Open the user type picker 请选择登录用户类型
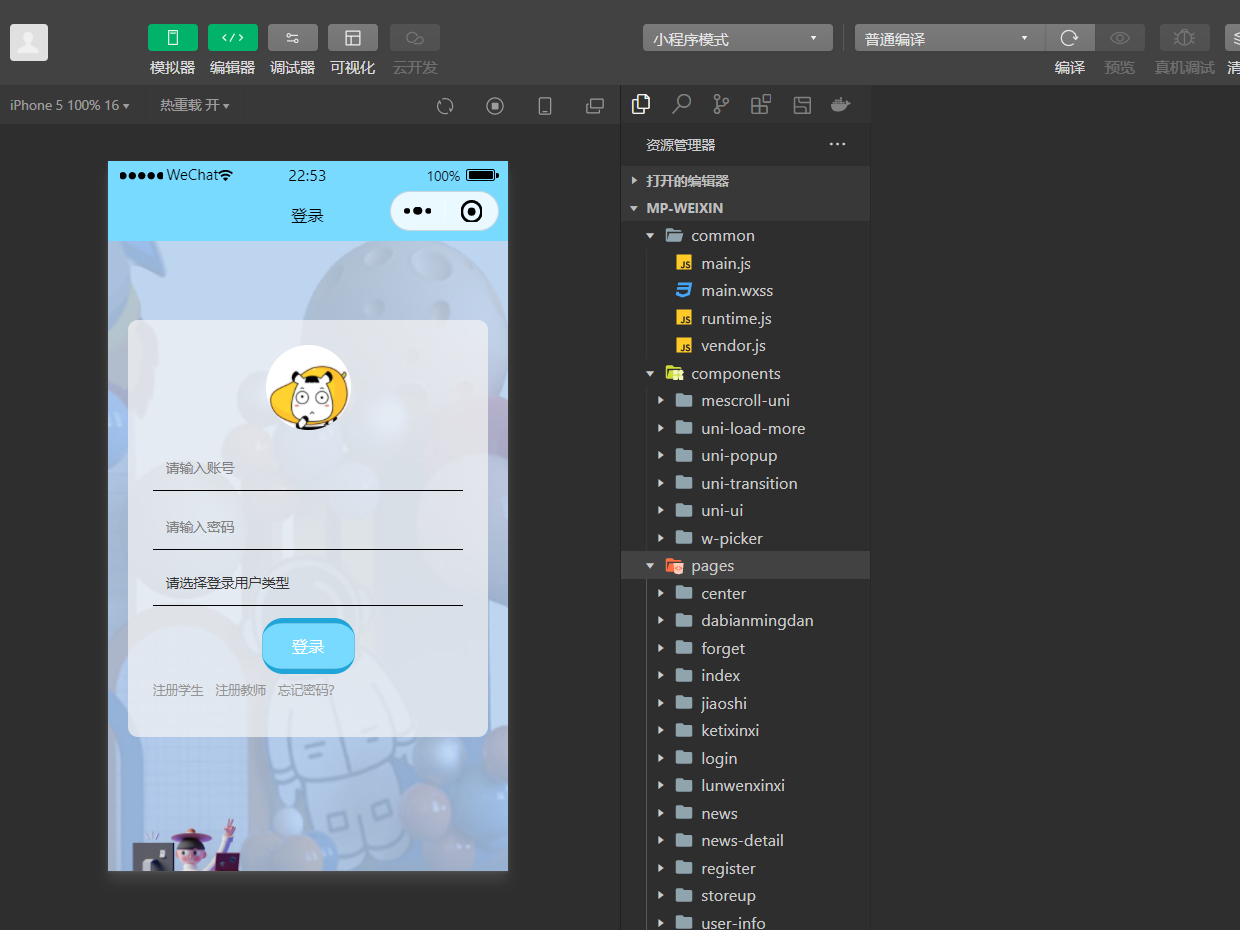 tap(308, 583)
